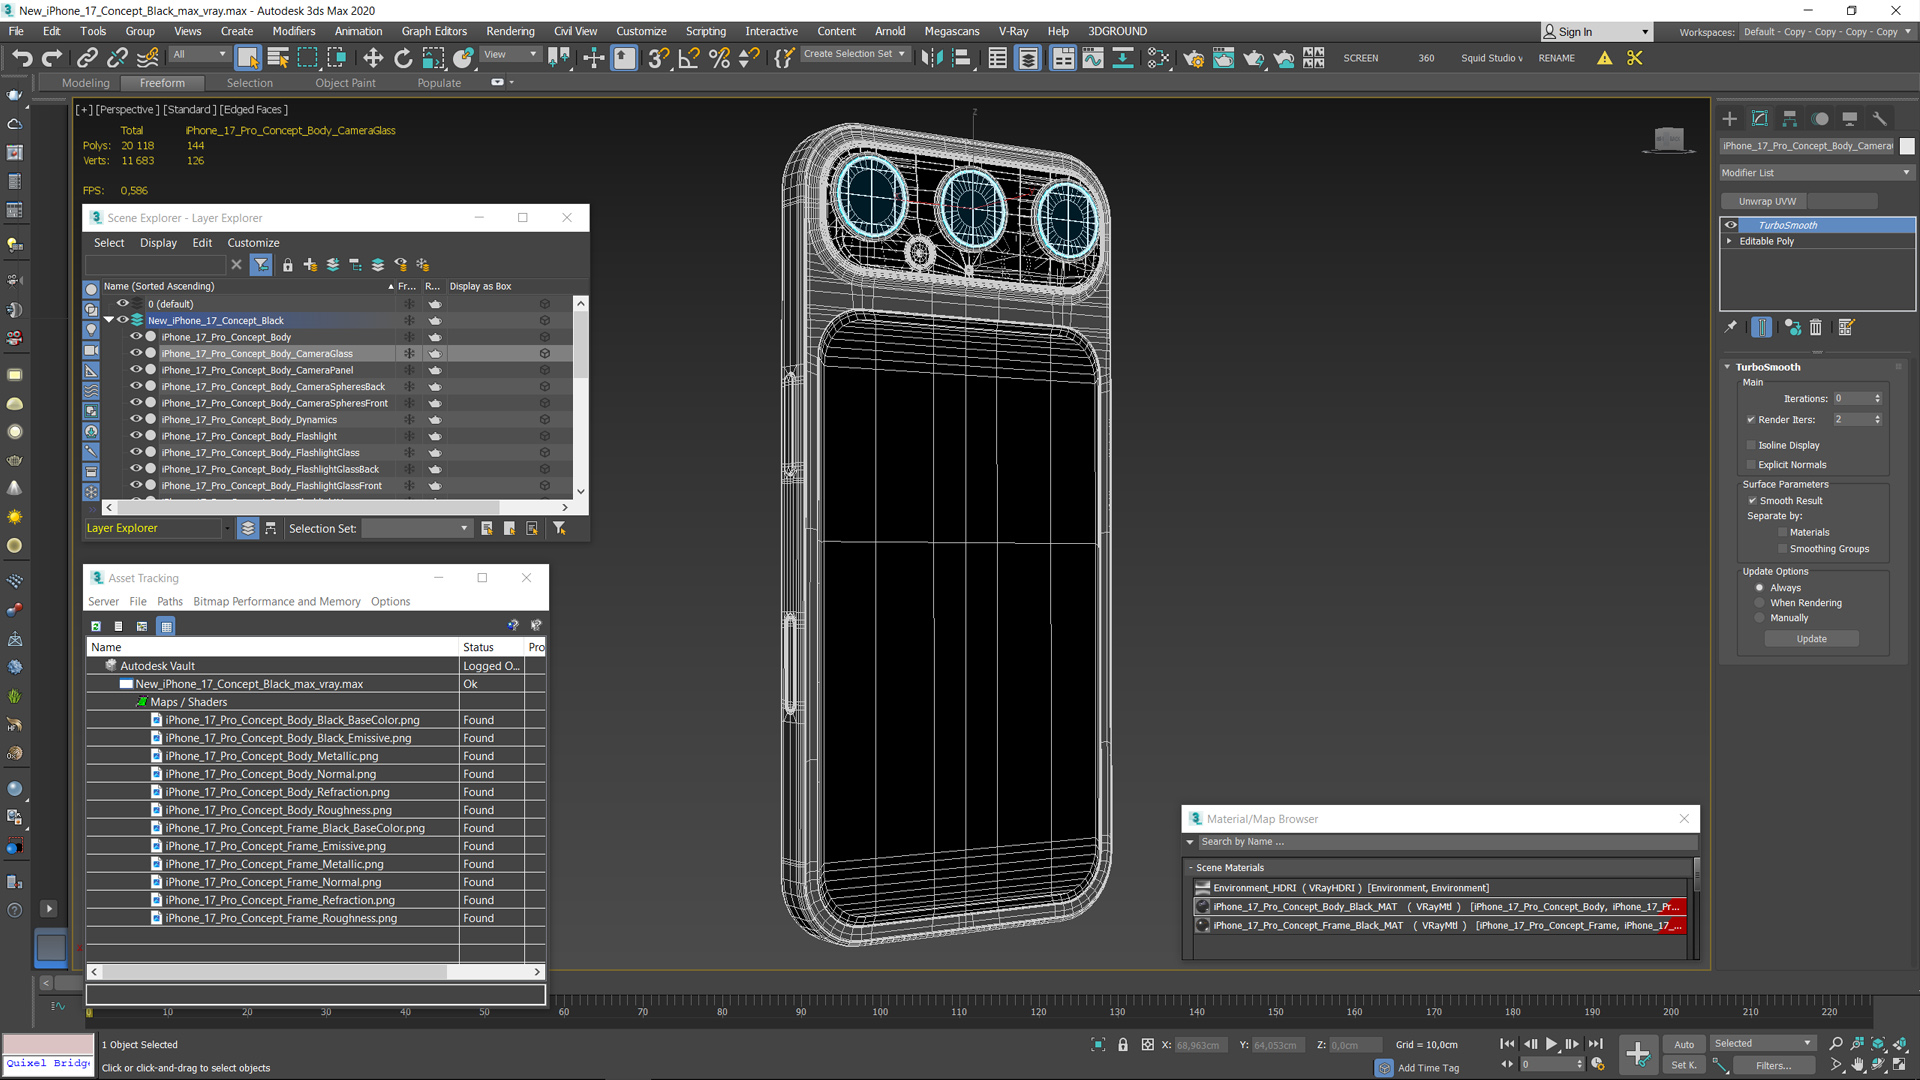Switch to the Modeling ribbon tab
This screenshot has height=1080, width=1920.
(x=86, y=83)
